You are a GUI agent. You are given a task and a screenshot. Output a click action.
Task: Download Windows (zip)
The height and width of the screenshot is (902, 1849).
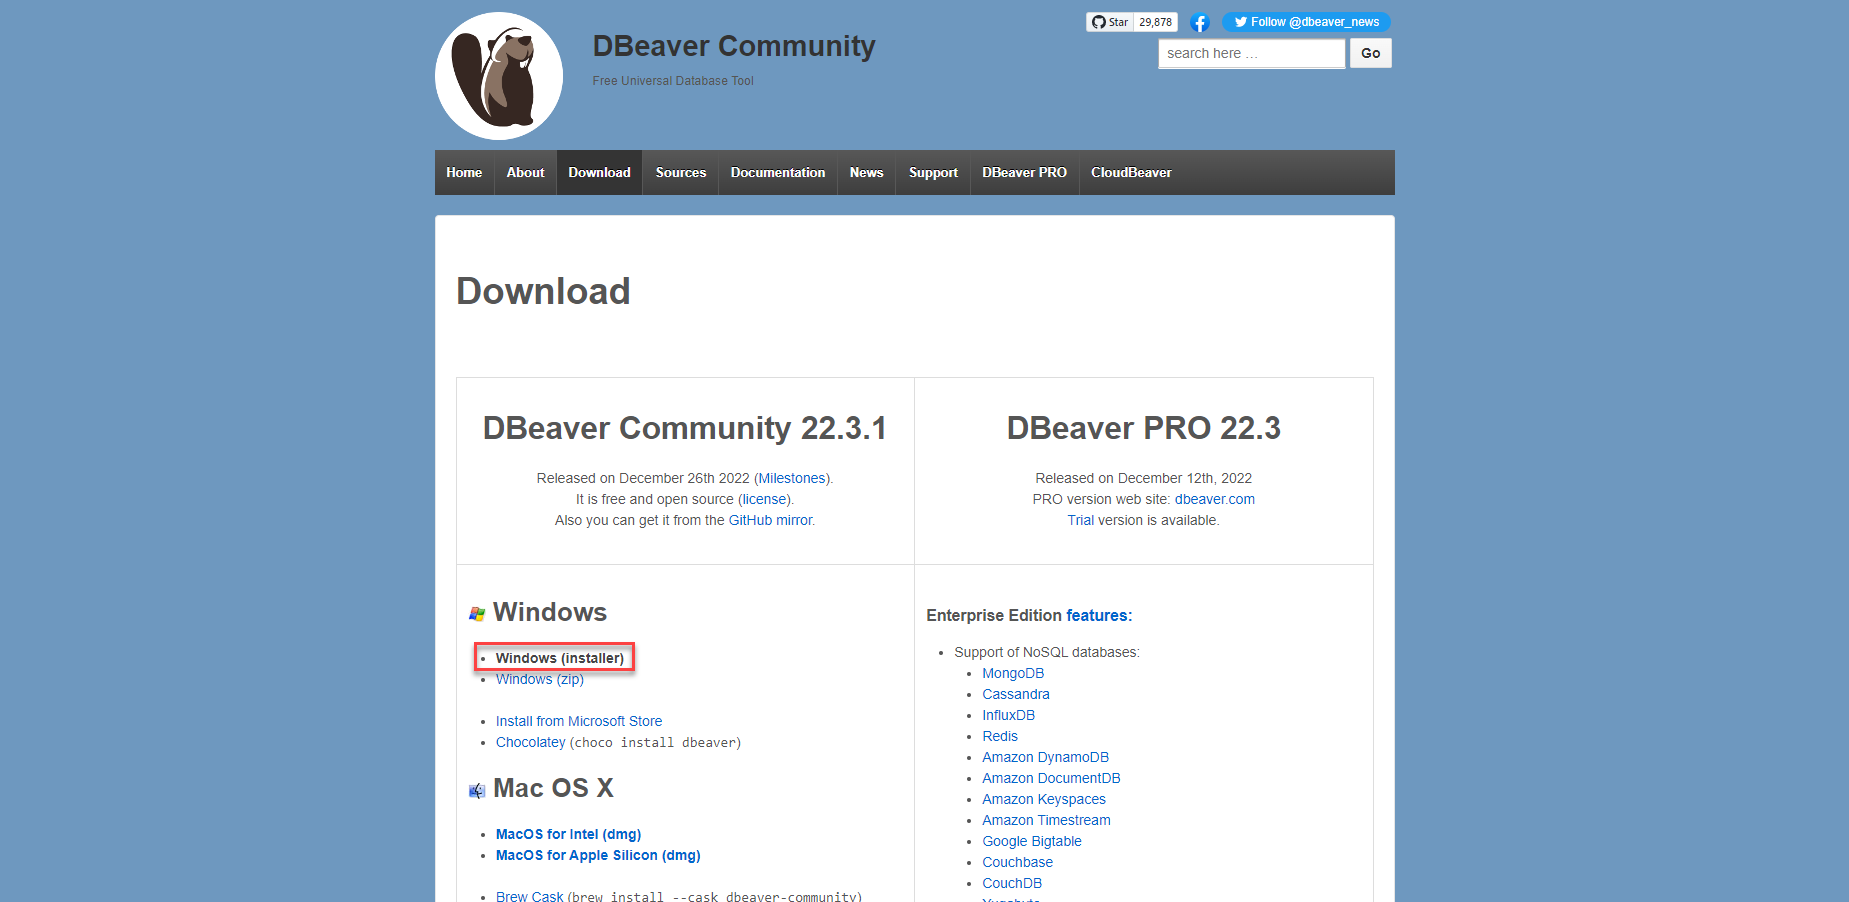(540, 679)
